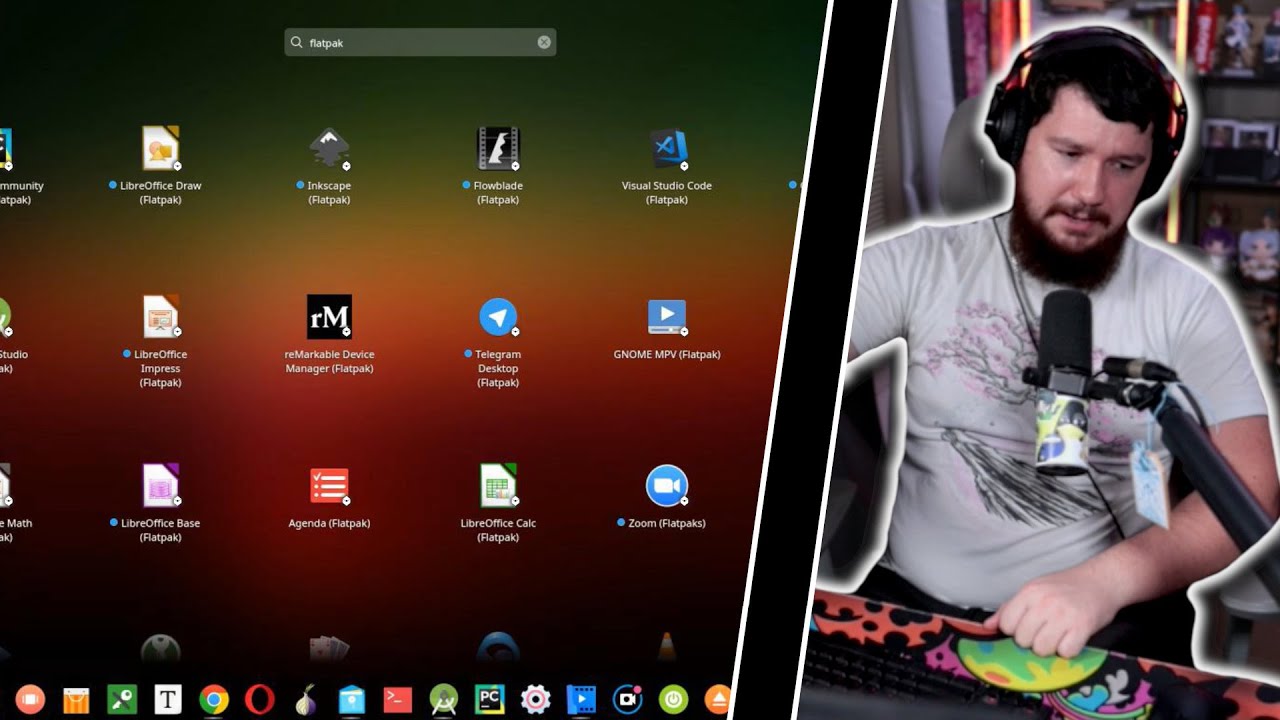Open the orange software store dock icon
Viewport: 1280px width, 720px height.
pyautogui.click(x=76, y=700)
